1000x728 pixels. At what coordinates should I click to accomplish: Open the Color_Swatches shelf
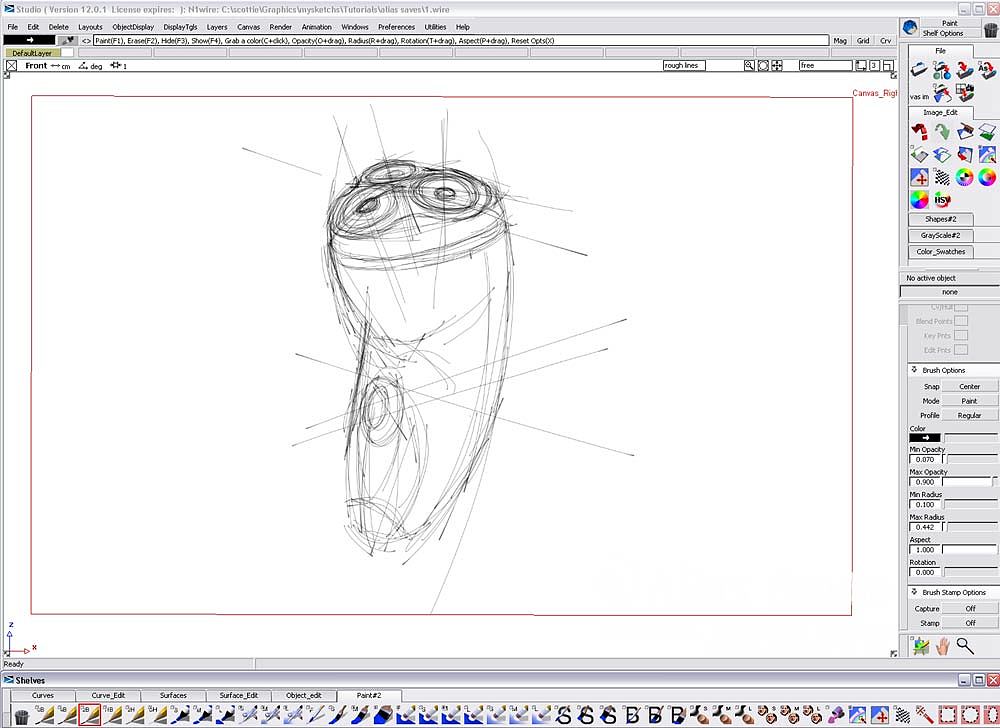pyautogui.click(x=941, y=252)
